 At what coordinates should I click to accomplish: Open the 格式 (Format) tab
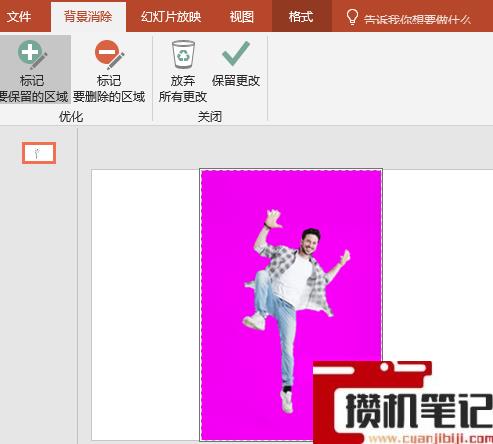tap(301, 17)
